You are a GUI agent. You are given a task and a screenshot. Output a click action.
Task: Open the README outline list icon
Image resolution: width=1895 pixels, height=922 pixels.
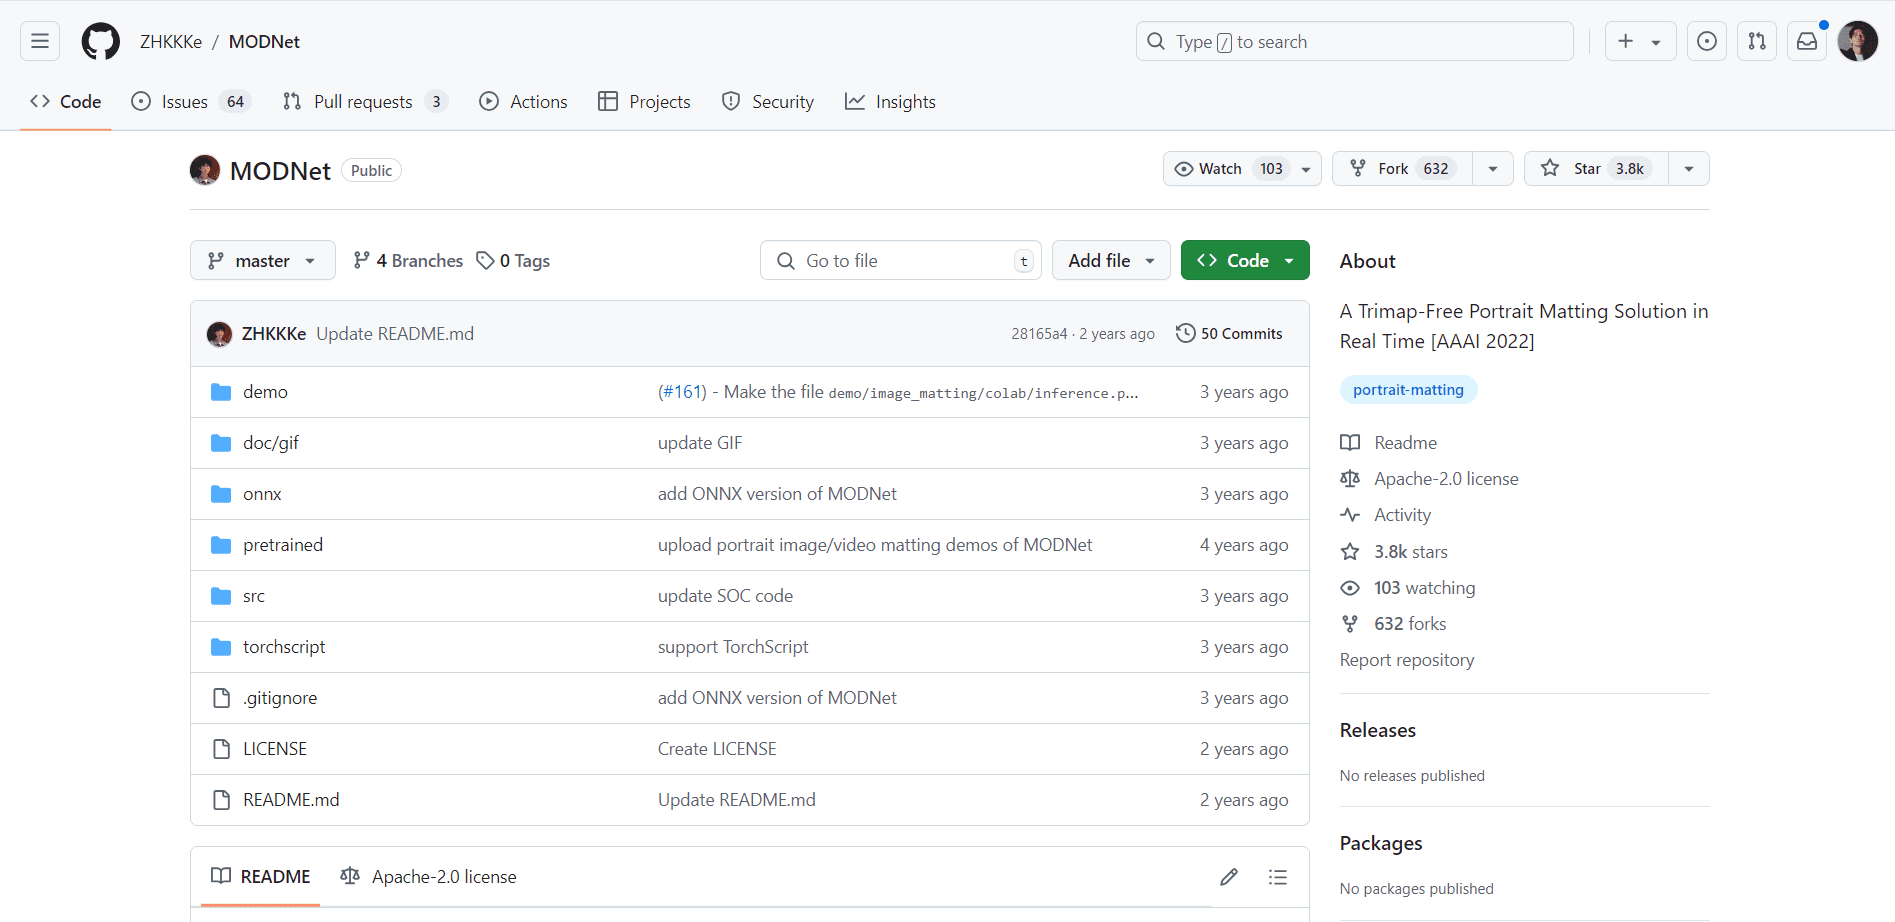pos(1277,877)
